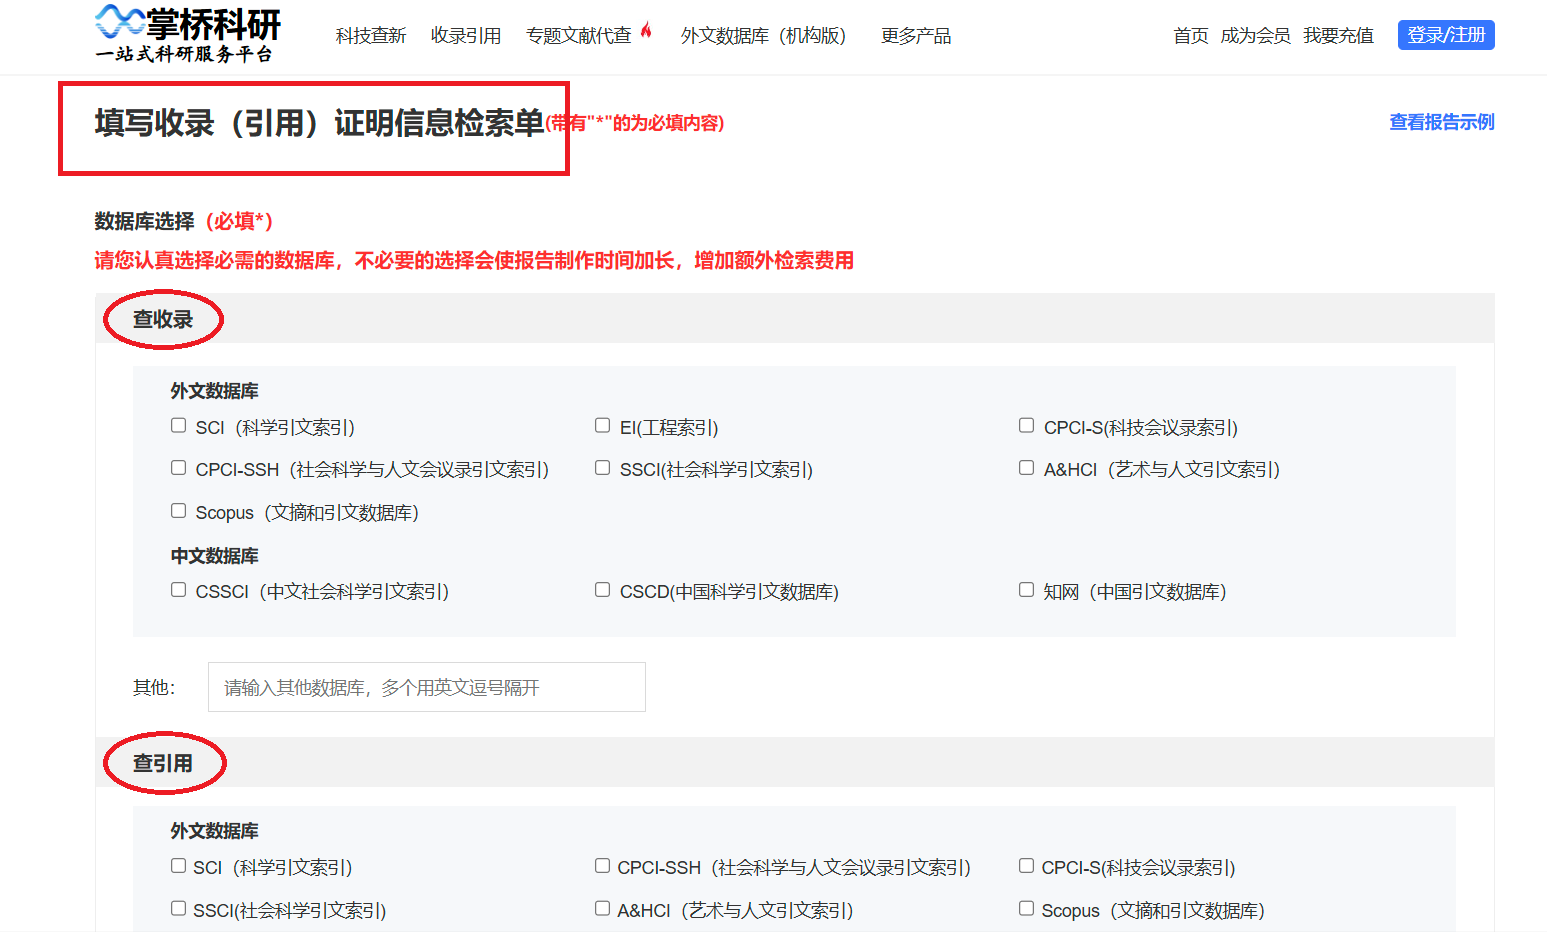1547x932 pixels.
Task: Select CPCI-S(科技会议录索引) under 查收录
Action: tap(1026, 424)
